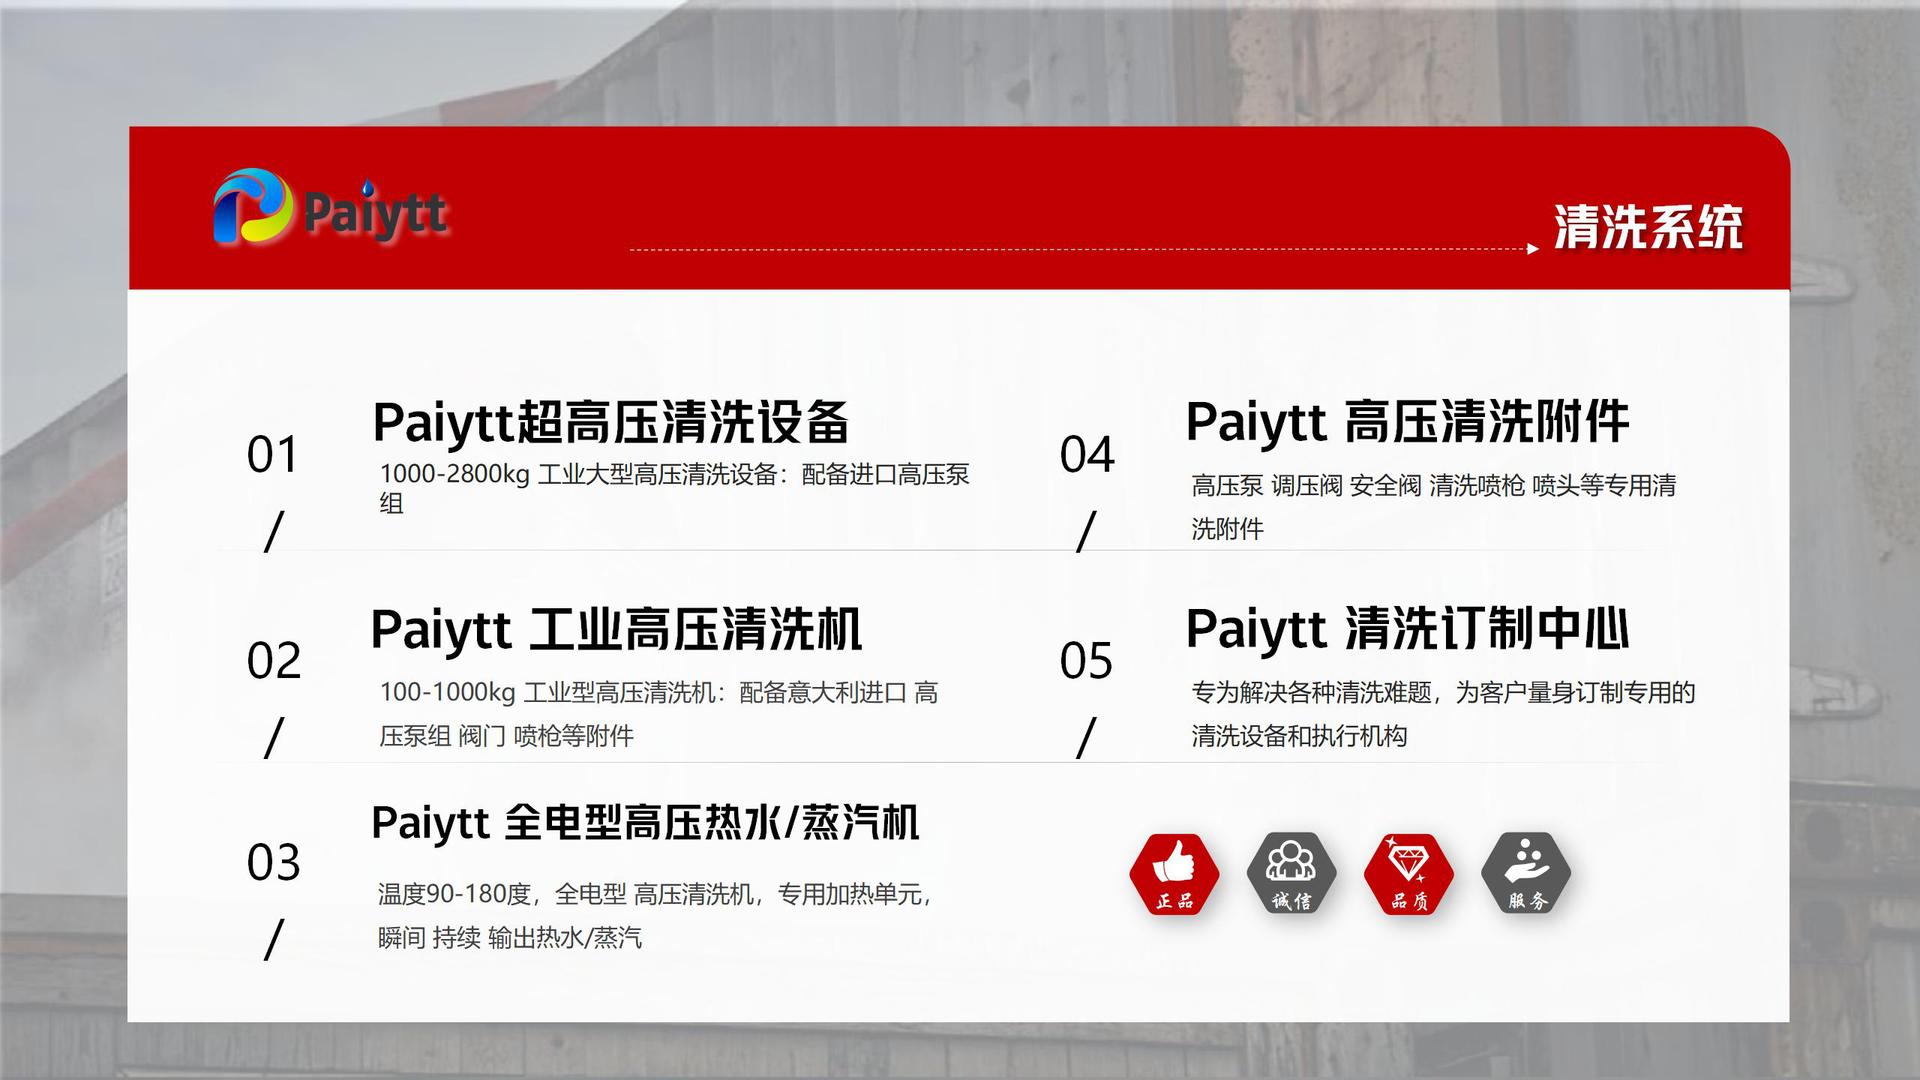Click the number 03 marker

pos(273,863)
